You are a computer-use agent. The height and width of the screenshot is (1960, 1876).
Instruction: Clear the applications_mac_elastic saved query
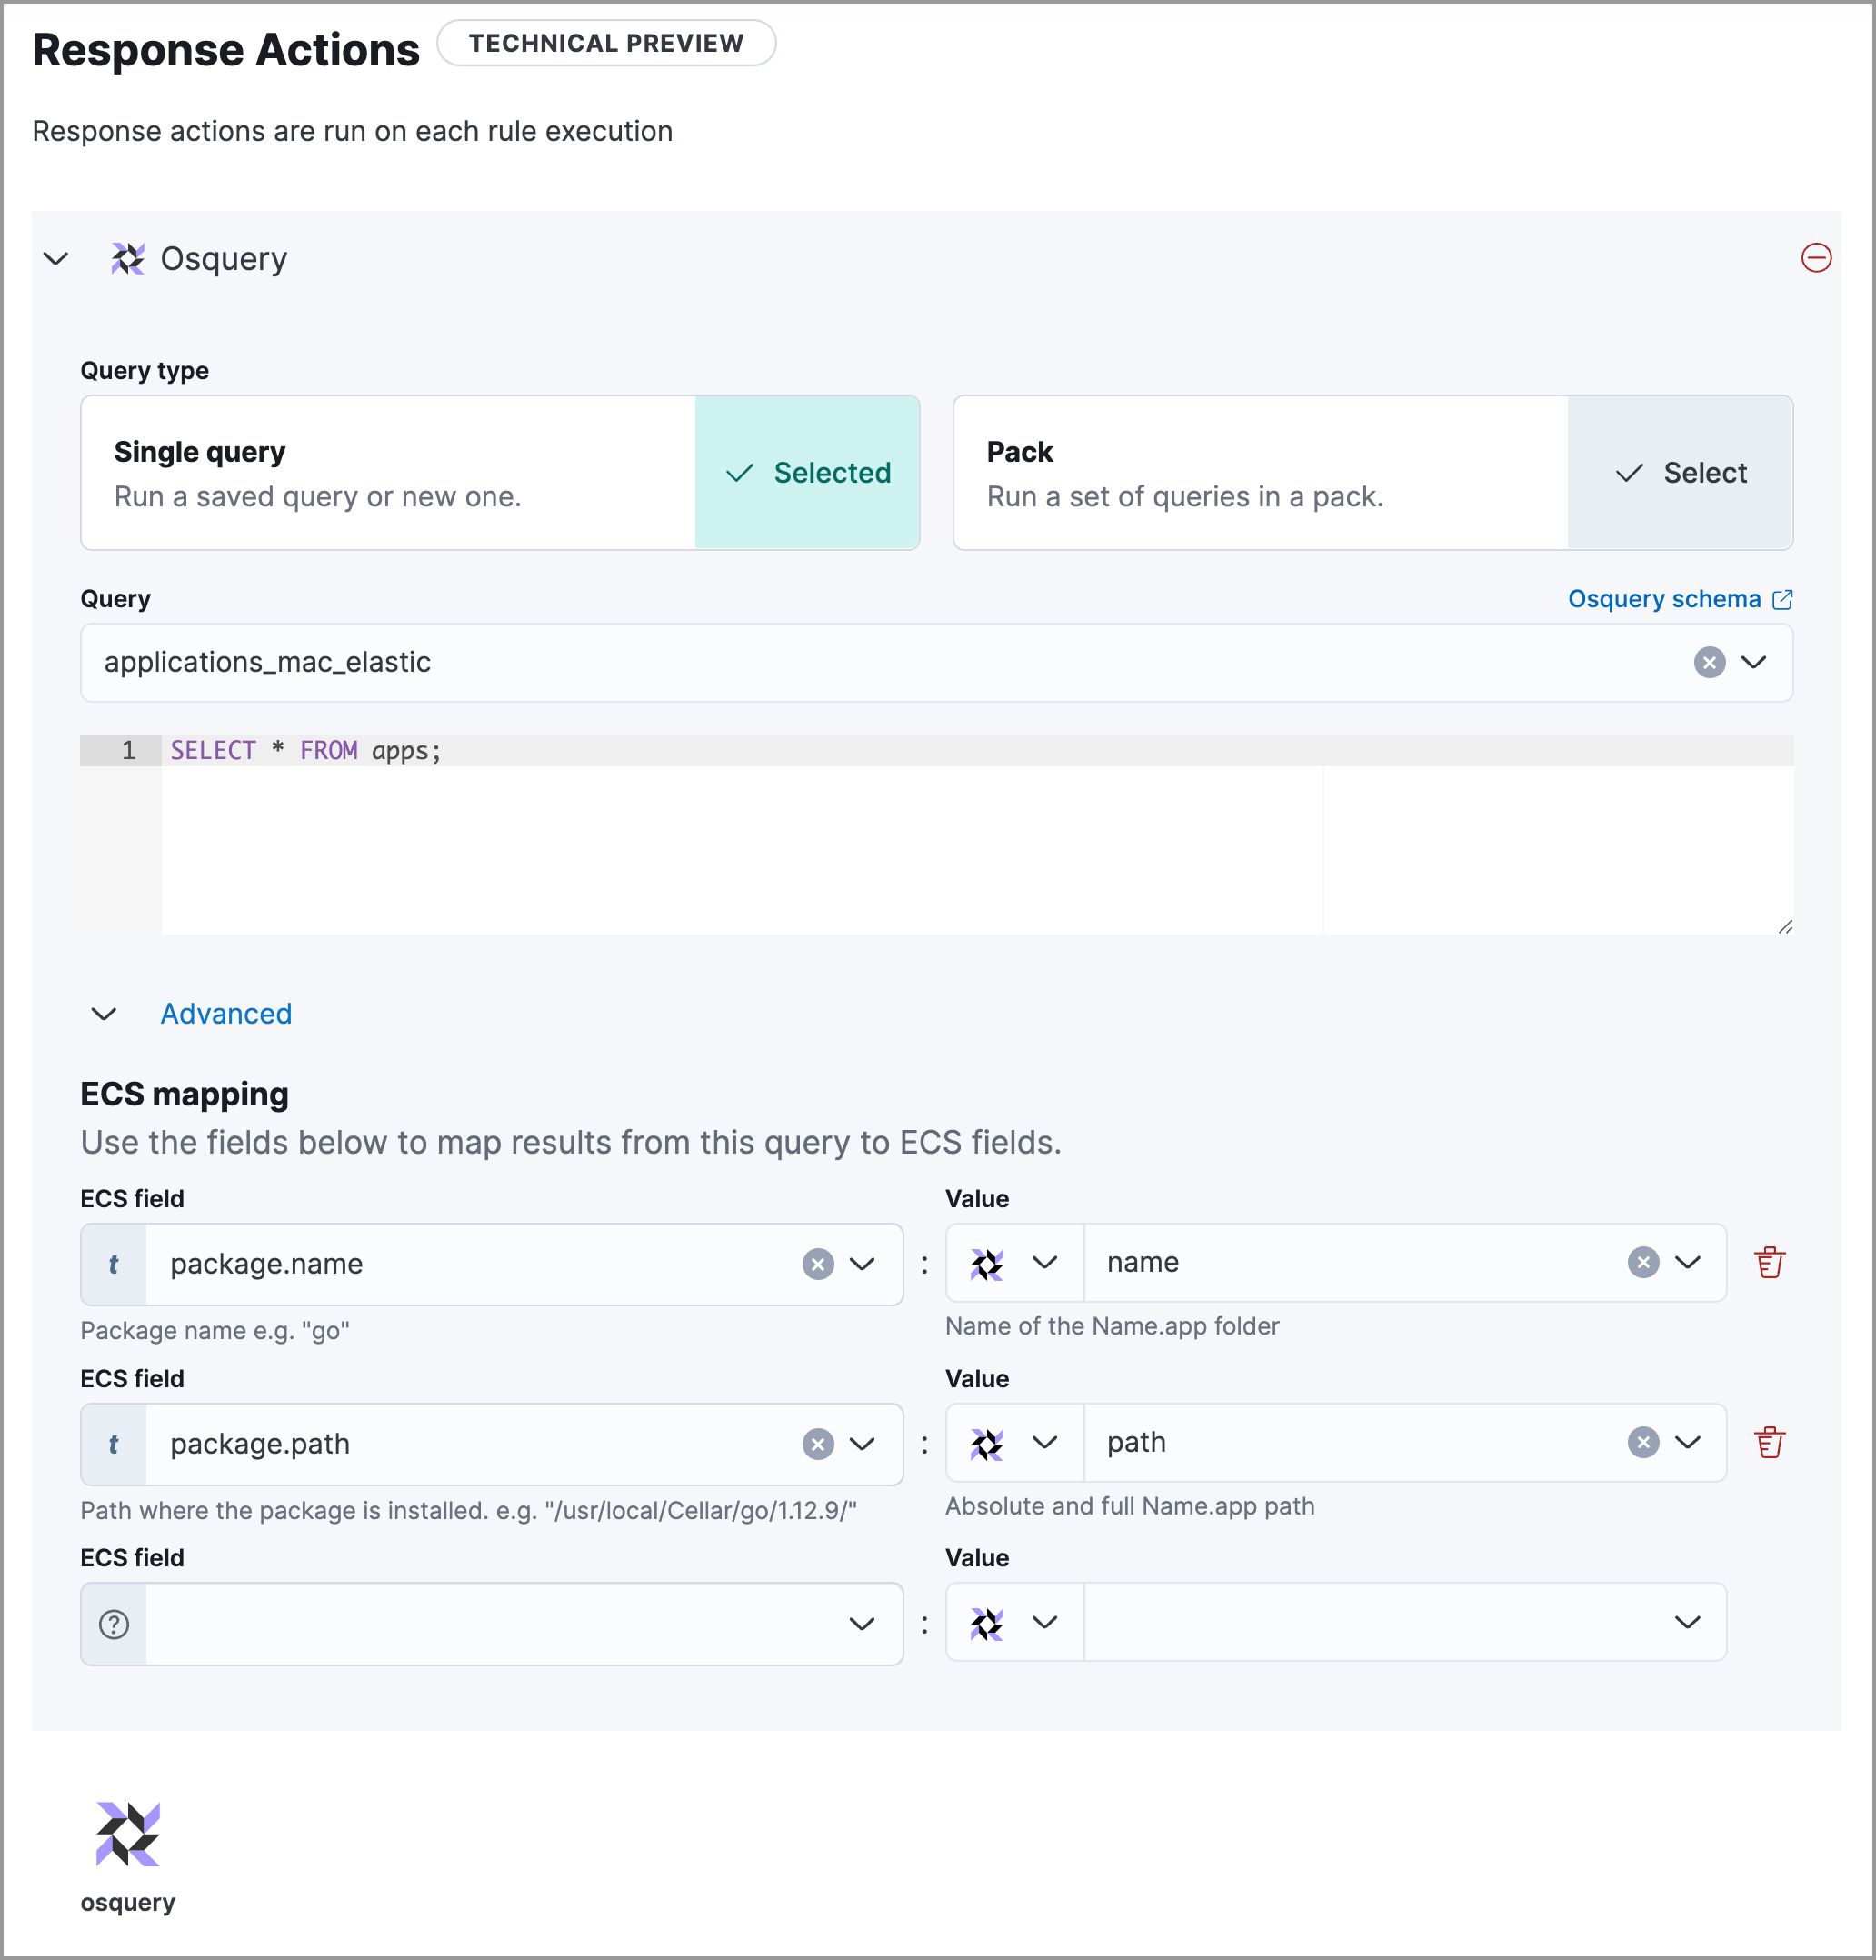[1709, 662]
